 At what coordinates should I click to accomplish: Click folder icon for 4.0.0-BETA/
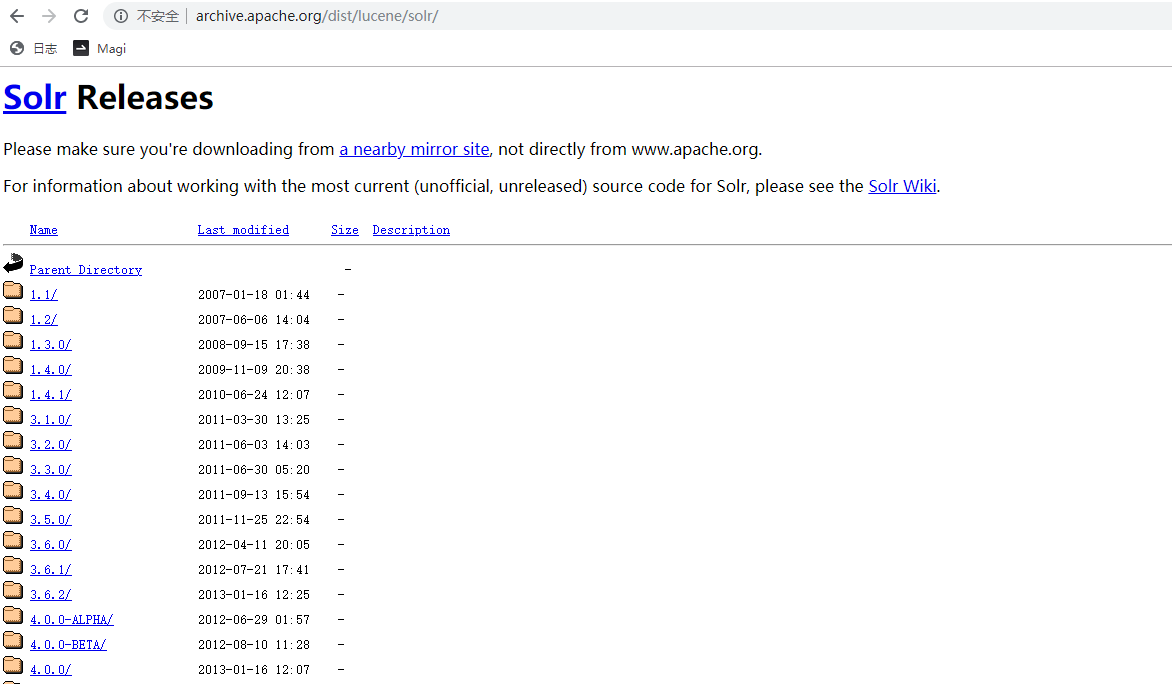[x=13, y=640]
